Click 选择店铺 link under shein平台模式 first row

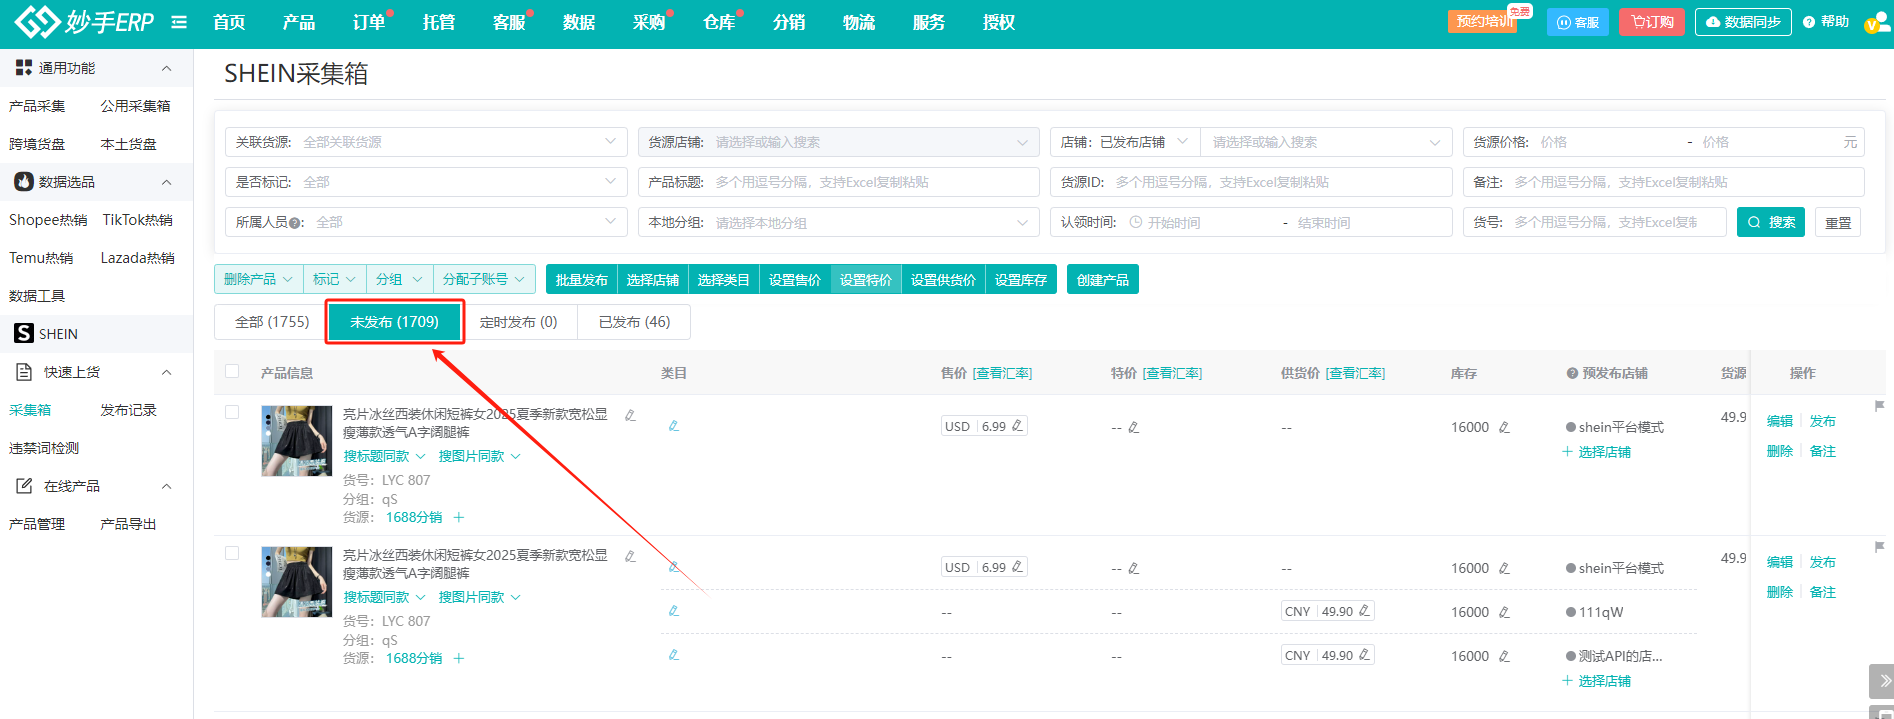click(1597, 452)
